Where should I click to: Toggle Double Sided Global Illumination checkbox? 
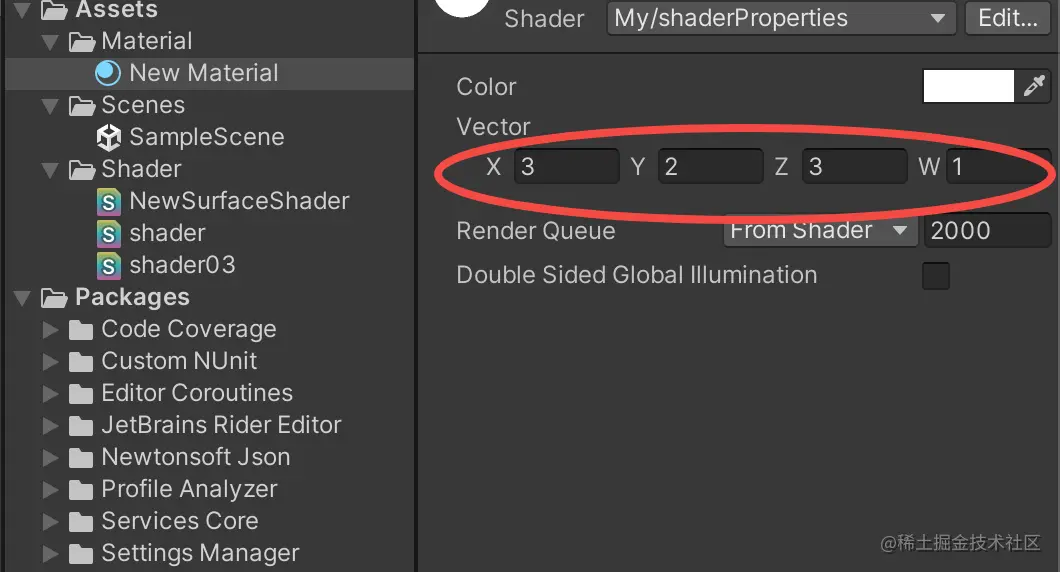point(935,276)
